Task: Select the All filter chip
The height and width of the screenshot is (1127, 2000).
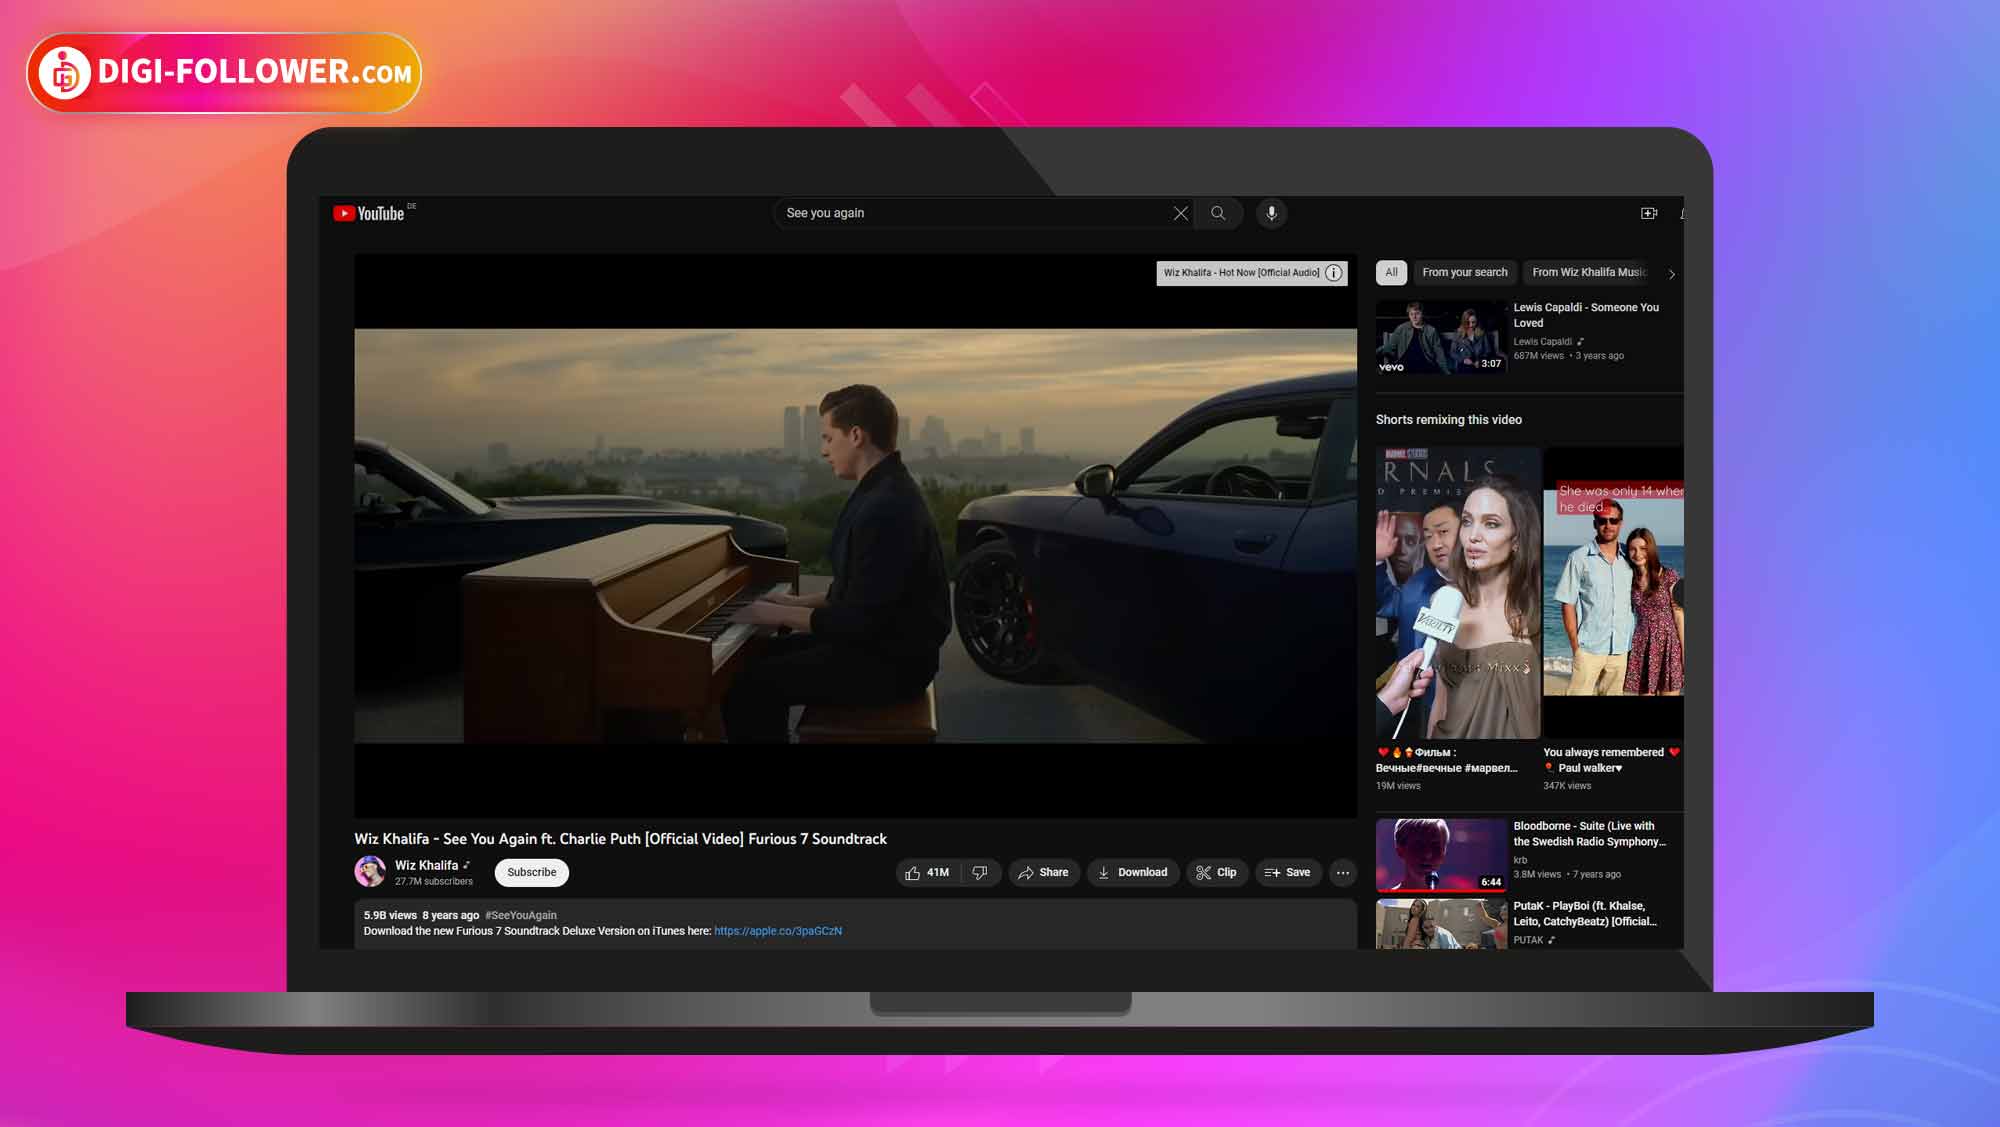Action: pyautogui.click(x=1391, y=273)
